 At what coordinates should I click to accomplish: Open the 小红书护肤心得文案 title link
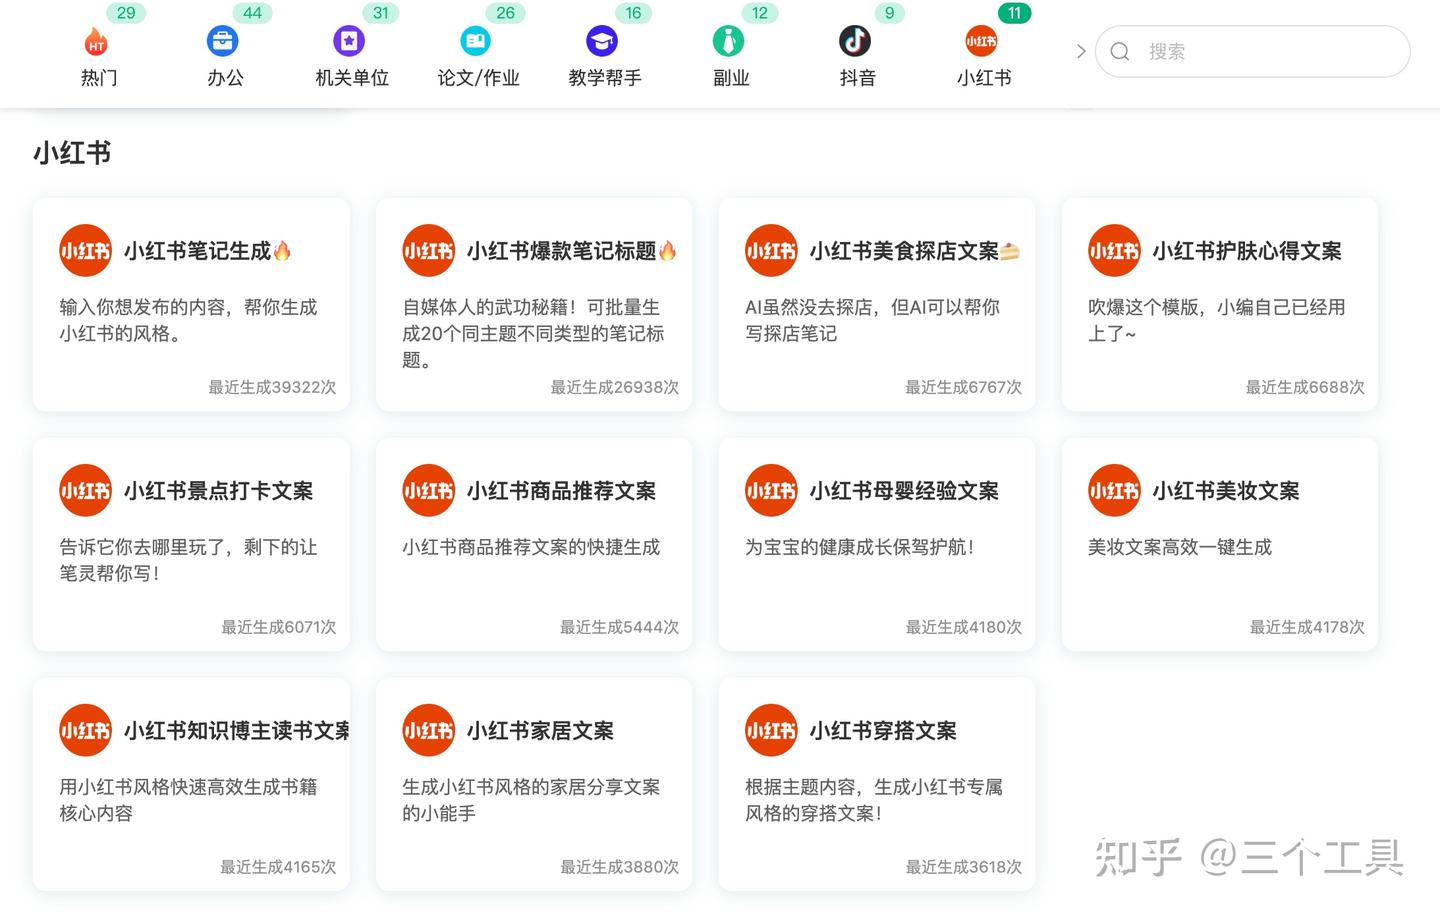click(x=1247, y=251)
